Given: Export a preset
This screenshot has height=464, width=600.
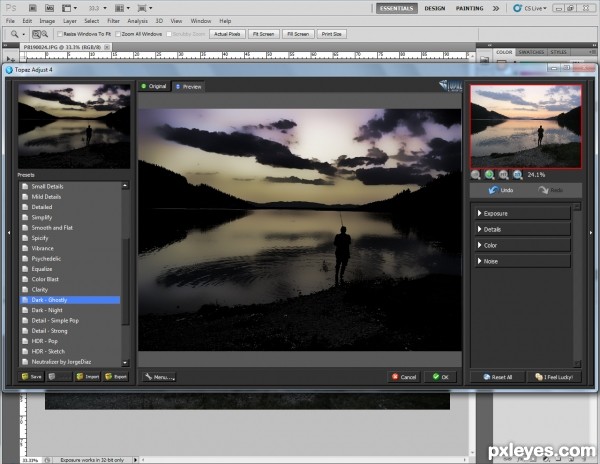Looking at the screenshot, I should coord(116,377).
